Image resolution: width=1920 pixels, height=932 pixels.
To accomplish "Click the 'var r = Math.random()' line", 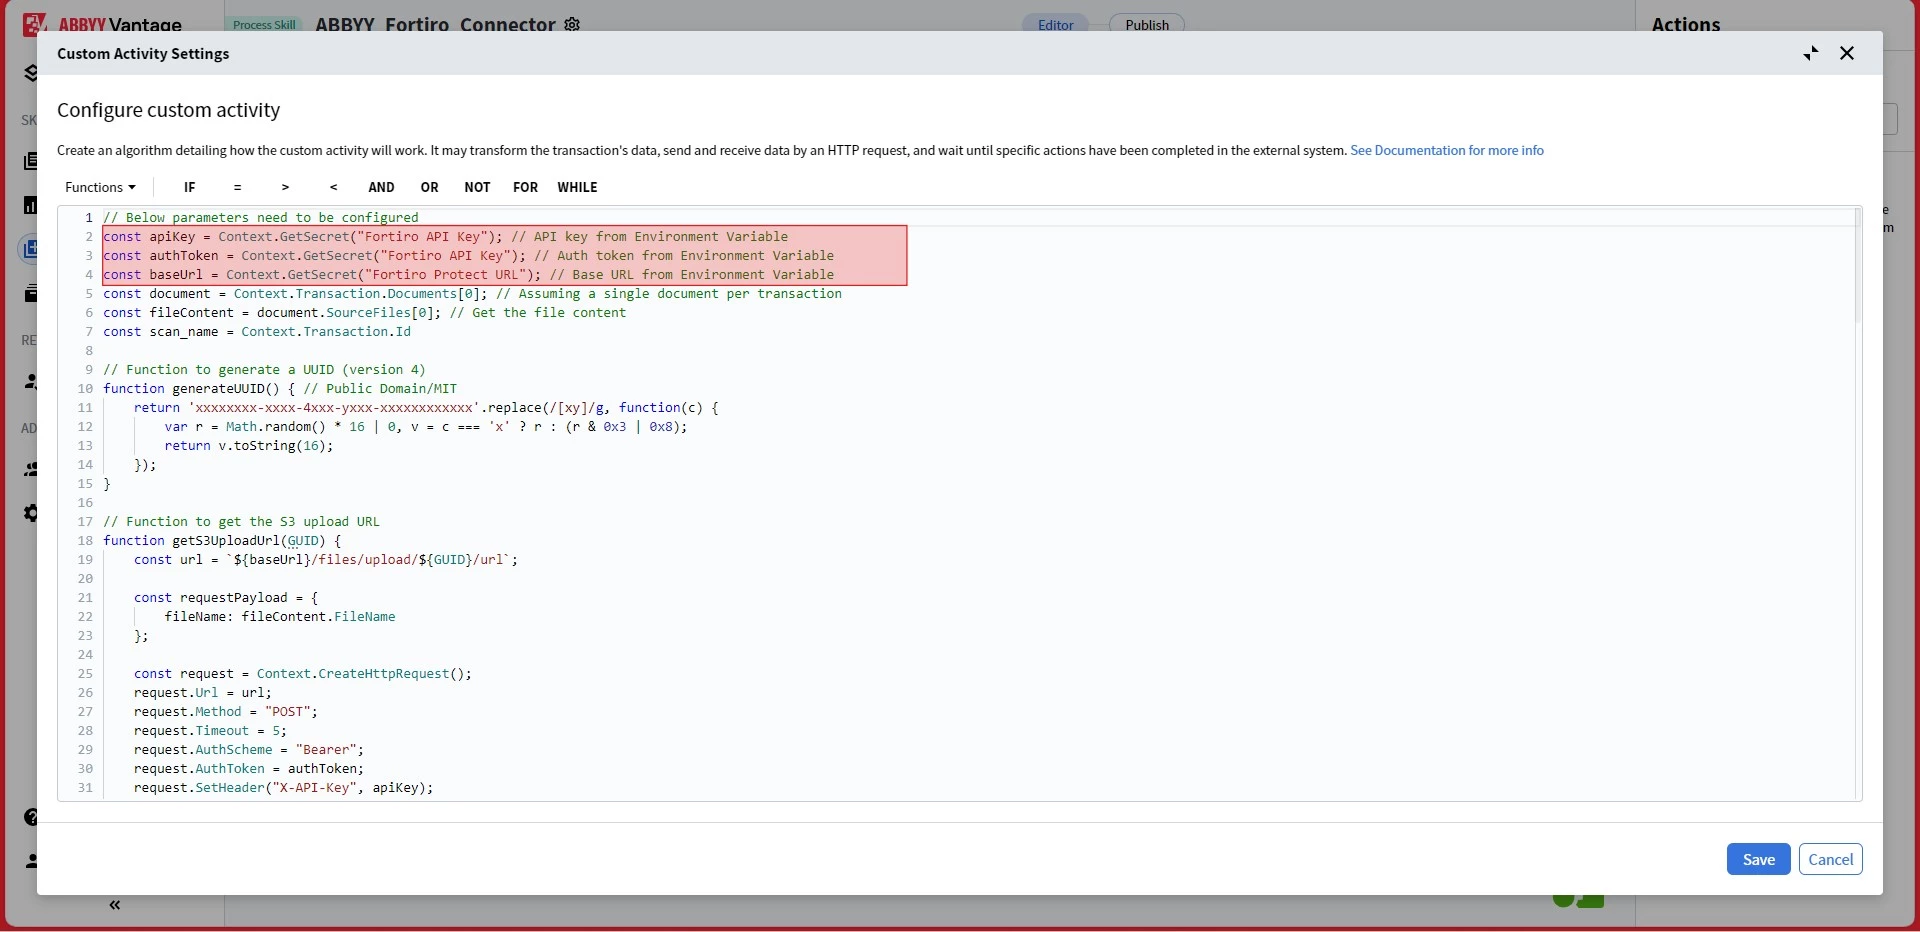I will click(426, 426).
